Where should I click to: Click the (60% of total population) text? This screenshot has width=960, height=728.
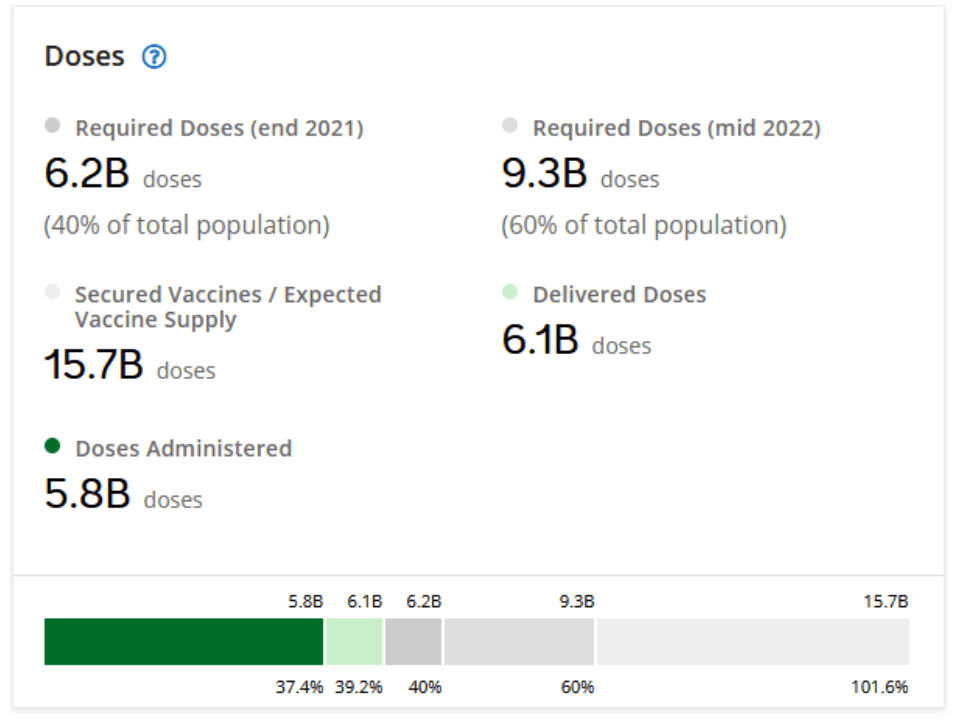point(643,225)
